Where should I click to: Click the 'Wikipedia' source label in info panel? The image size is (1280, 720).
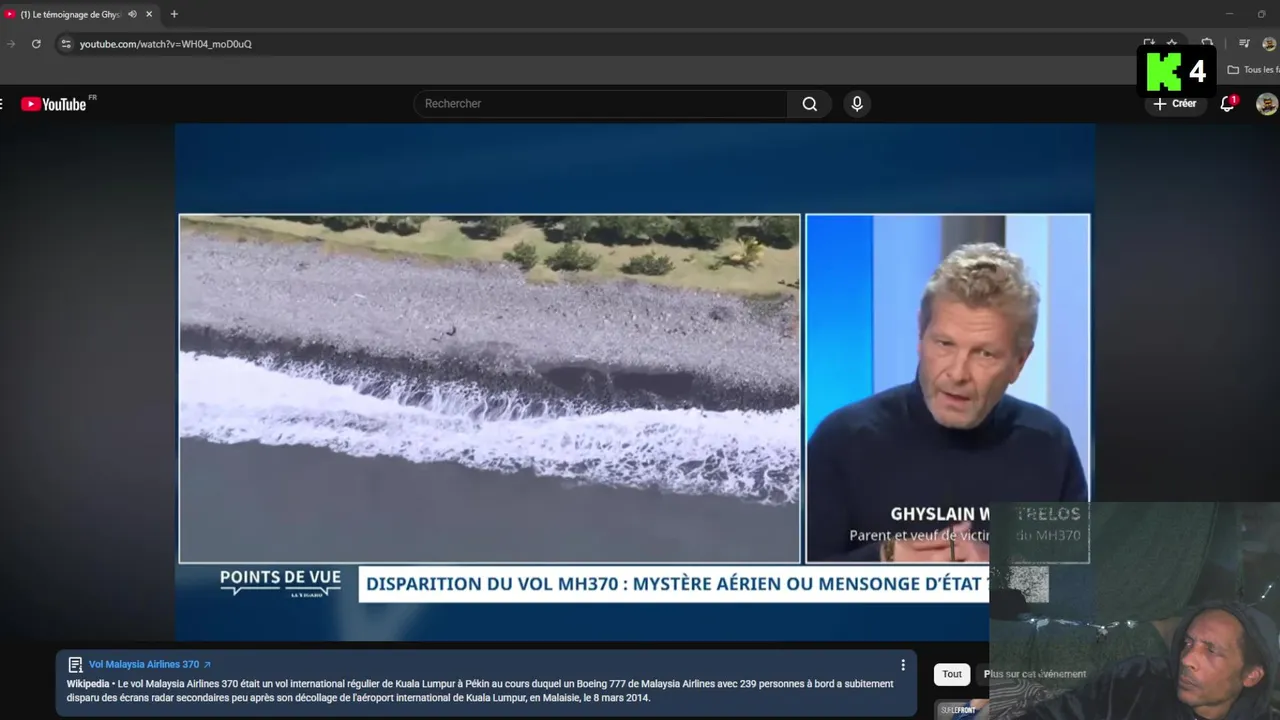(88, 684)
